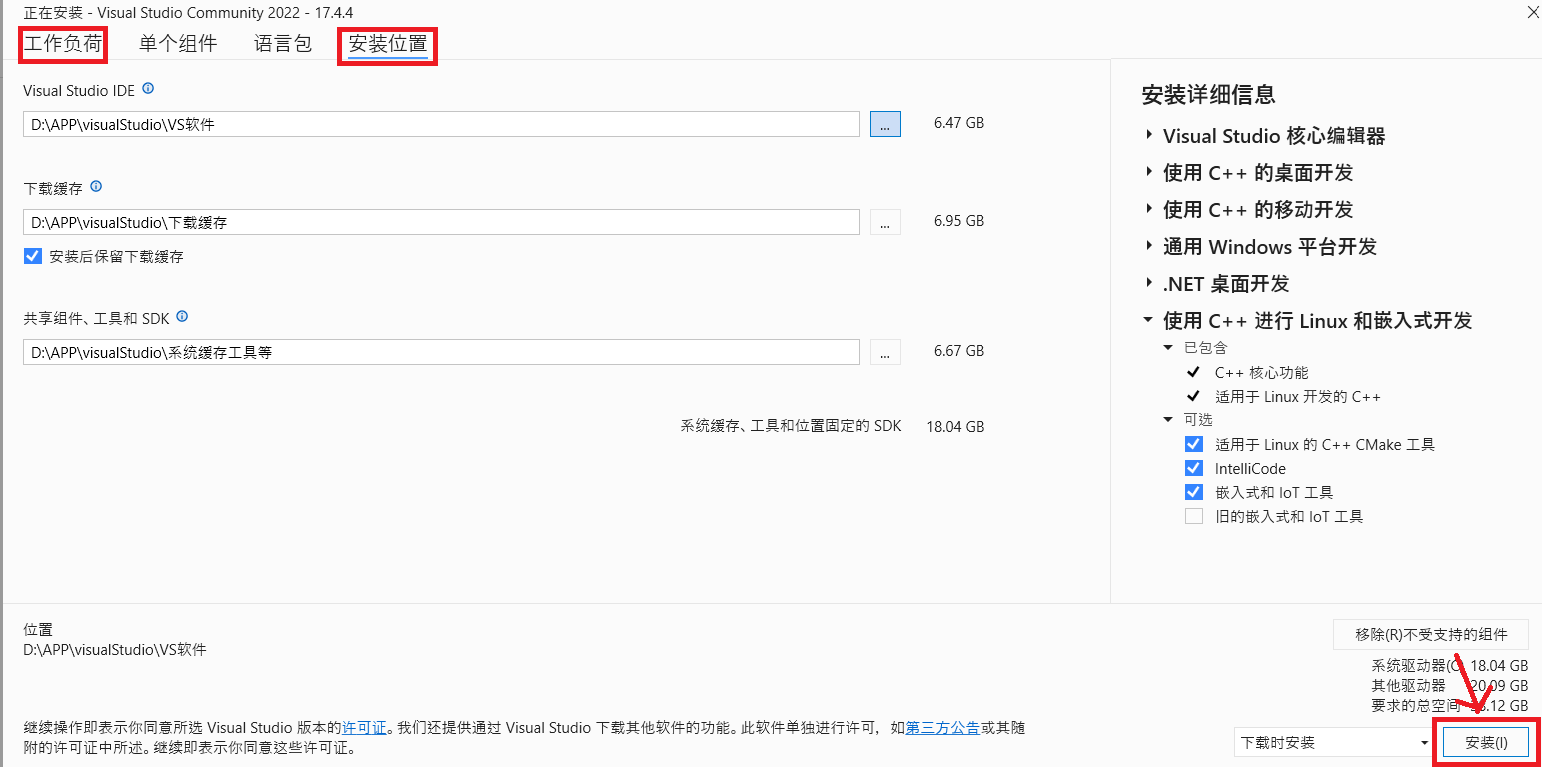
Task: Expand 使用 C++ 的桌面开发 section
Action: [x=1149, y=172]
